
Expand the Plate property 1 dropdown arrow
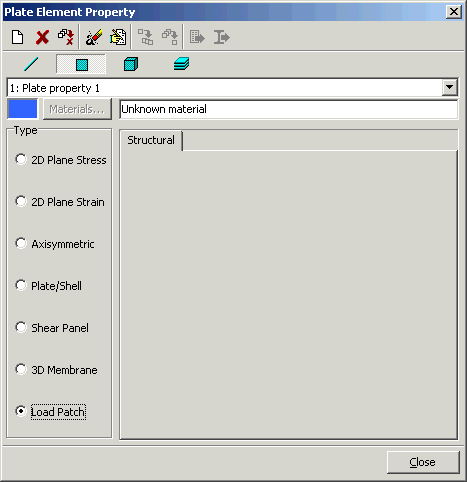[450, 88]
